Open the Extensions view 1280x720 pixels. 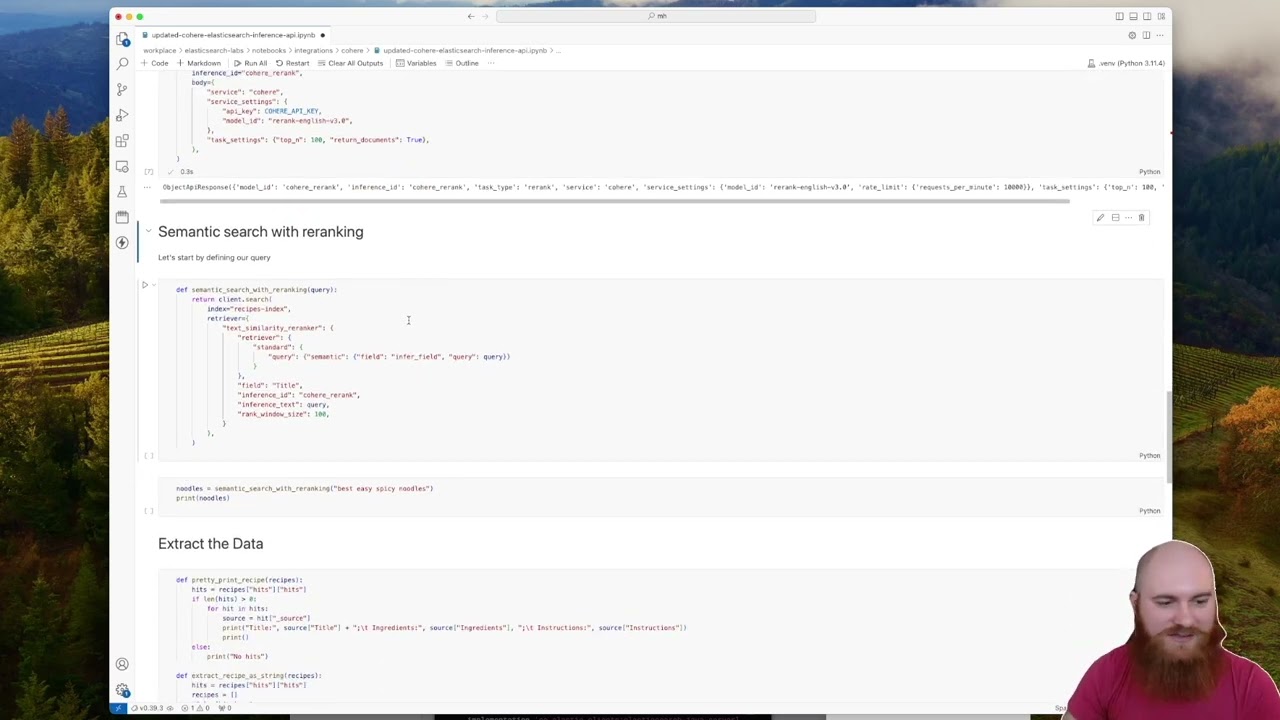pyautogui.click(x=122, y=141)
